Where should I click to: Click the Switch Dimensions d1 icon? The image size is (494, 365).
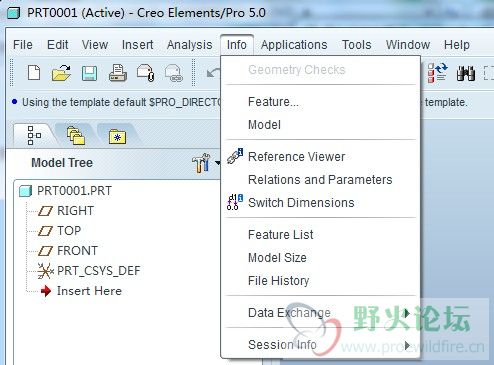coord(235,202)
